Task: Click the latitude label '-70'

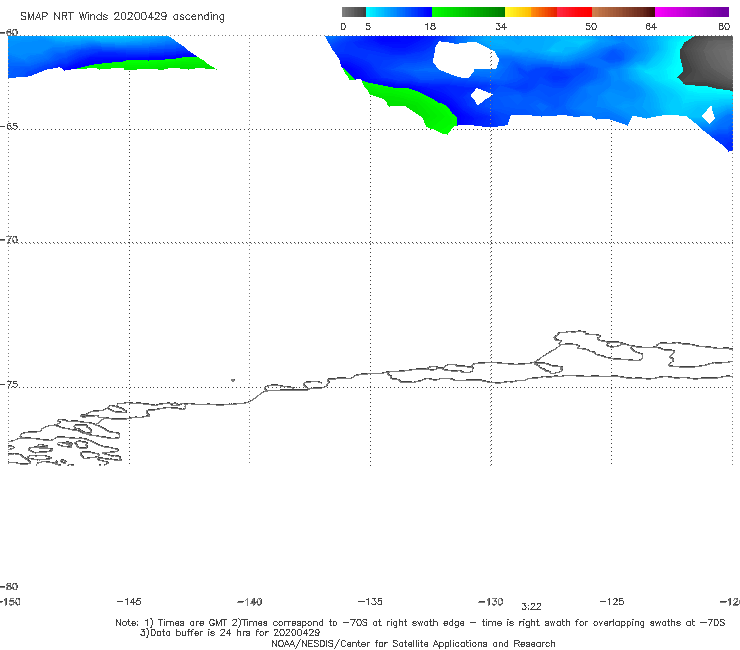Action: (9, 240)
